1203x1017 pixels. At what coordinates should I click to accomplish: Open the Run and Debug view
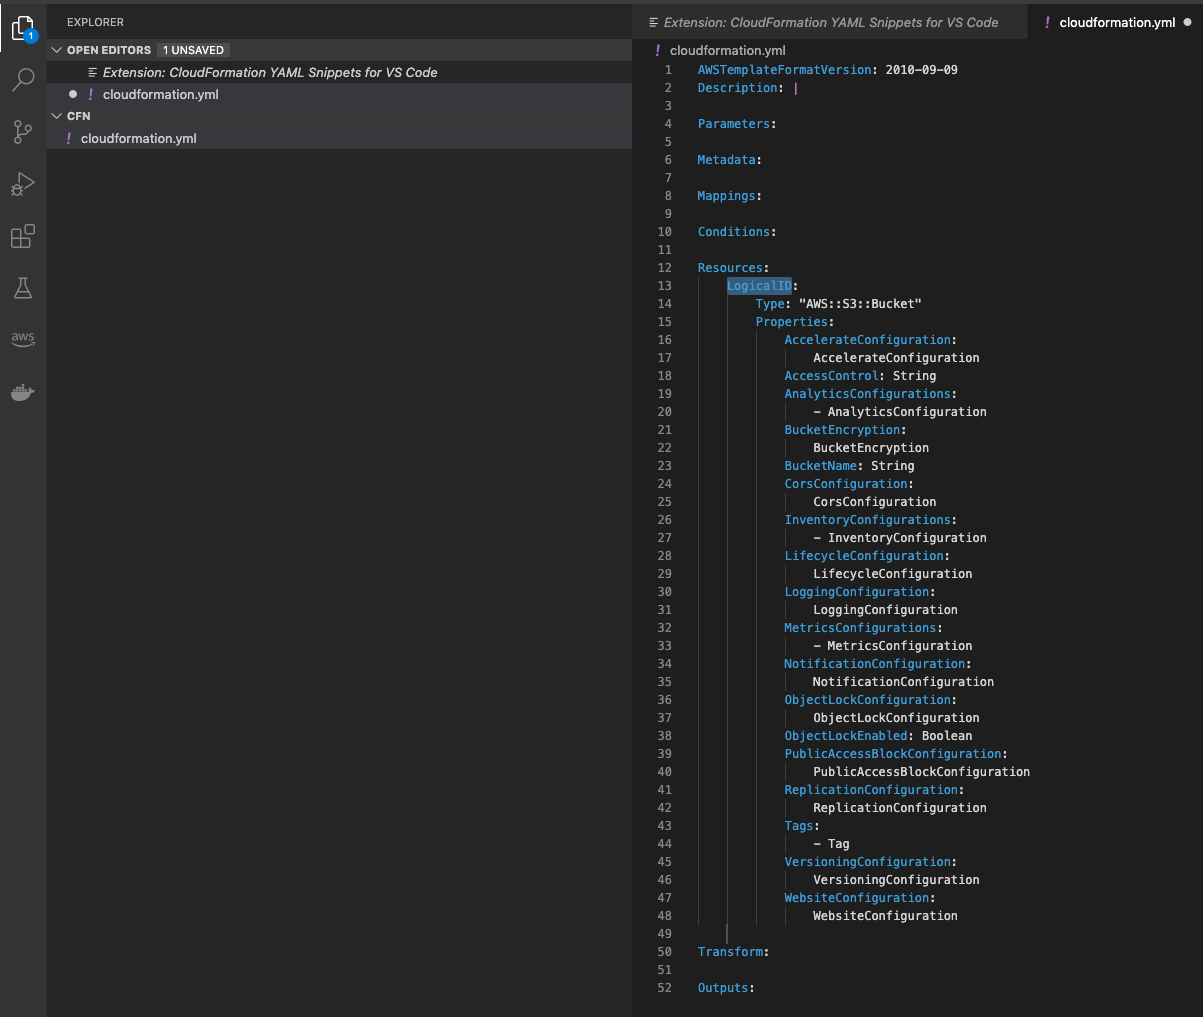pos(22,184)
